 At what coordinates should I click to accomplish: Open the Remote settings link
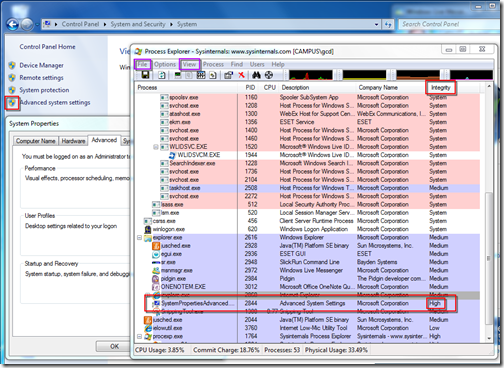(x=41, y=78)
